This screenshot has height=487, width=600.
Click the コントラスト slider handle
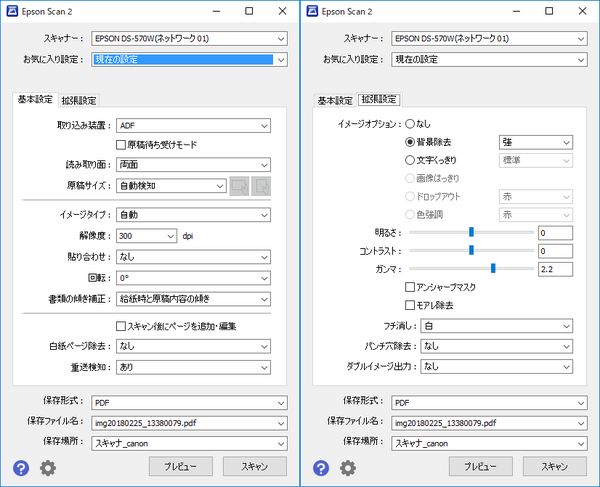[471, 250]
